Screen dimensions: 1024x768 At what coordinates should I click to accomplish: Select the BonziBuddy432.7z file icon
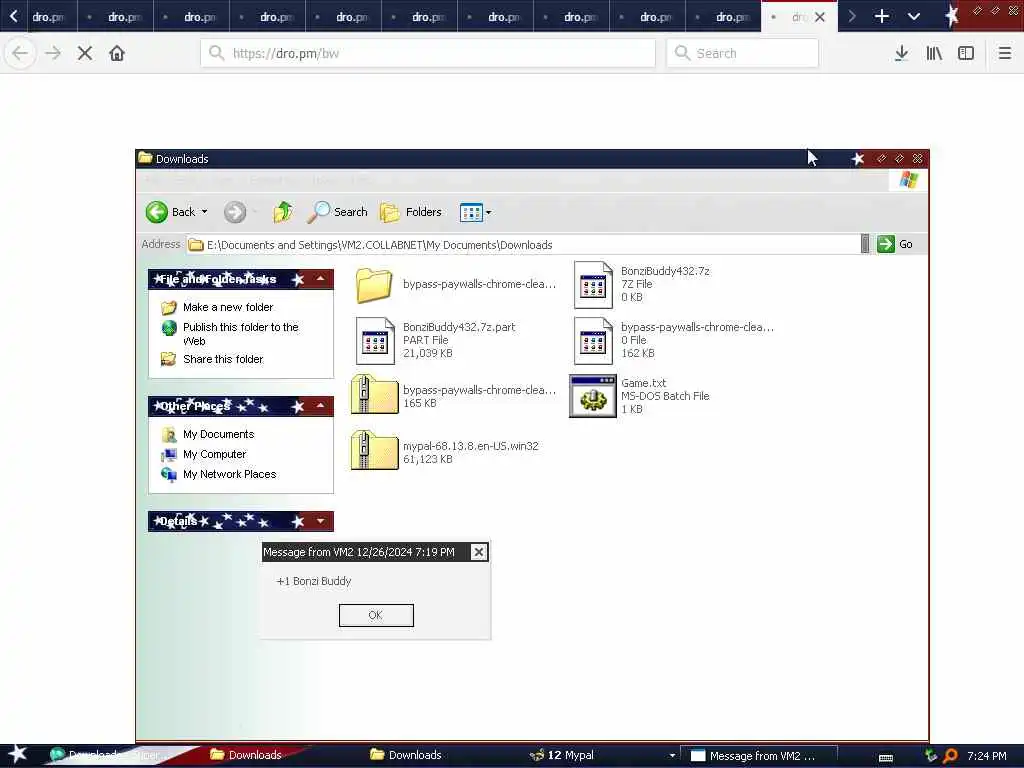coord(593,285)
